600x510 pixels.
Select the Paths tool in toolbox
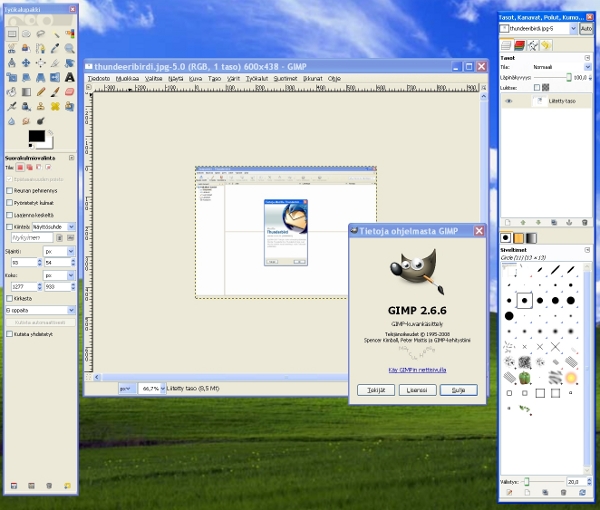tap(41, 48)
